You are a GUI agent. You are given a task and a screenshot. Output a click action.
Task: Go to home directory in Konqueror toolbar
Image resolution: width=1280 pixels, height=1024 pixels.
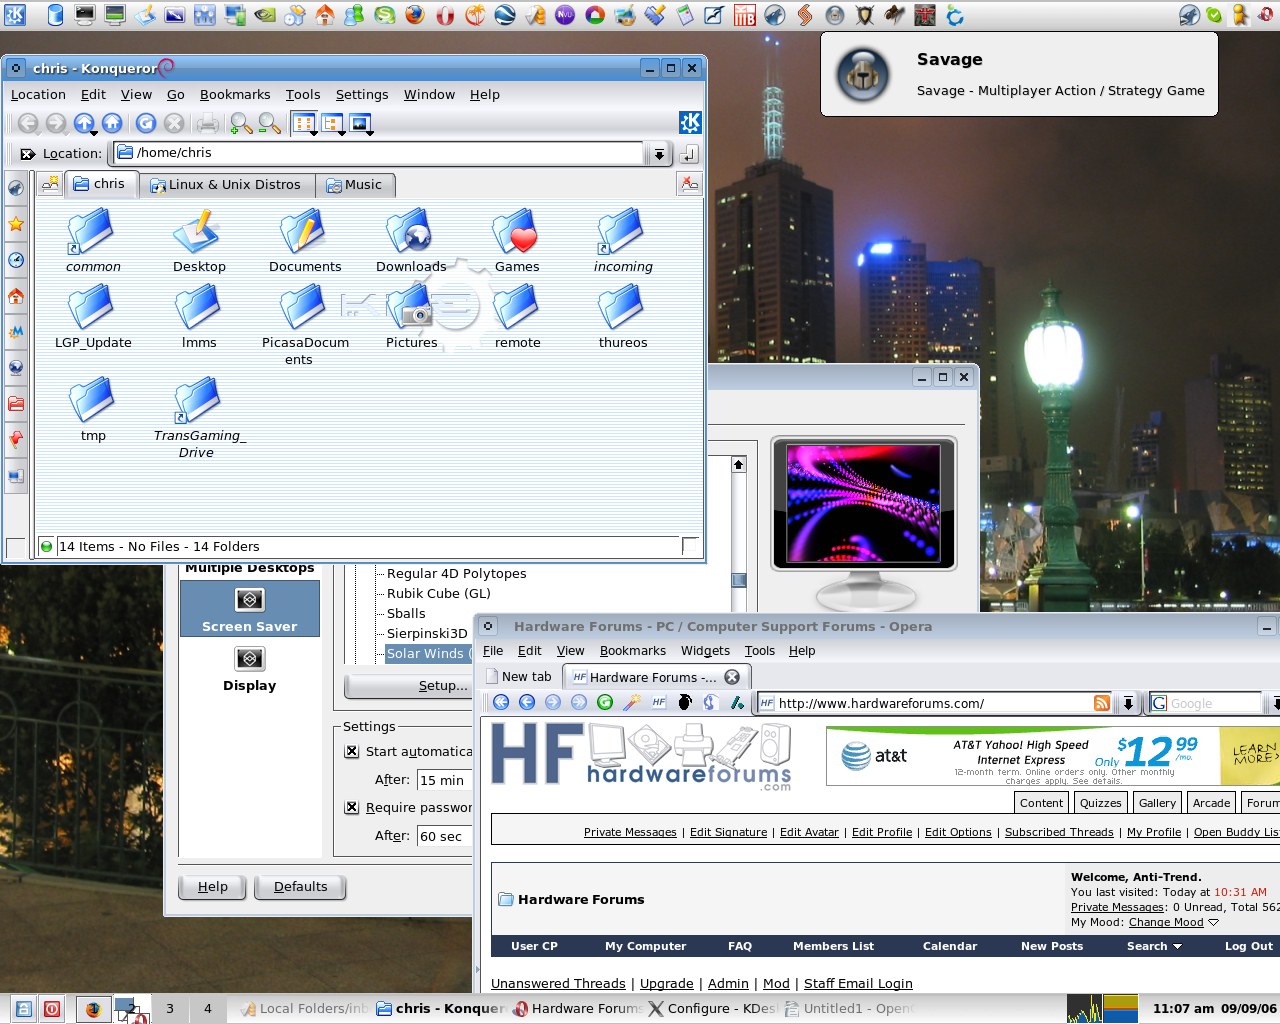tap(112, 123)
